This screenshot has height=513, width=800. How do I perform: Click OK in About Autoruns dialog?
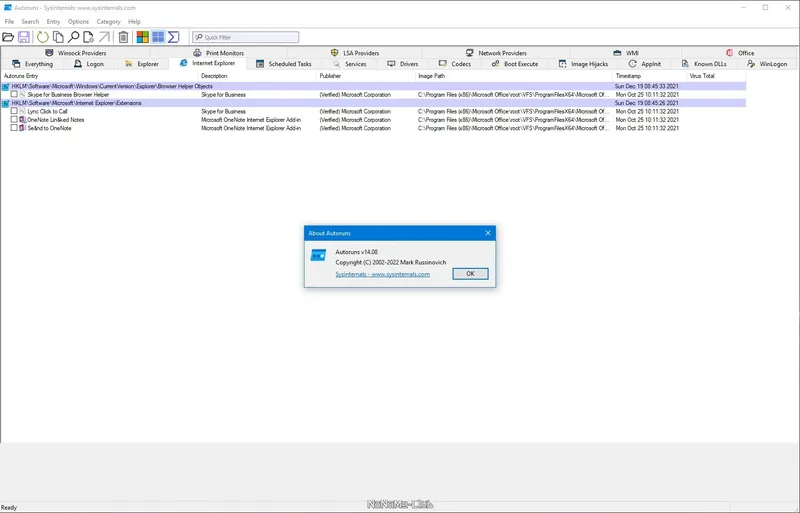click(x=470, y=274)
